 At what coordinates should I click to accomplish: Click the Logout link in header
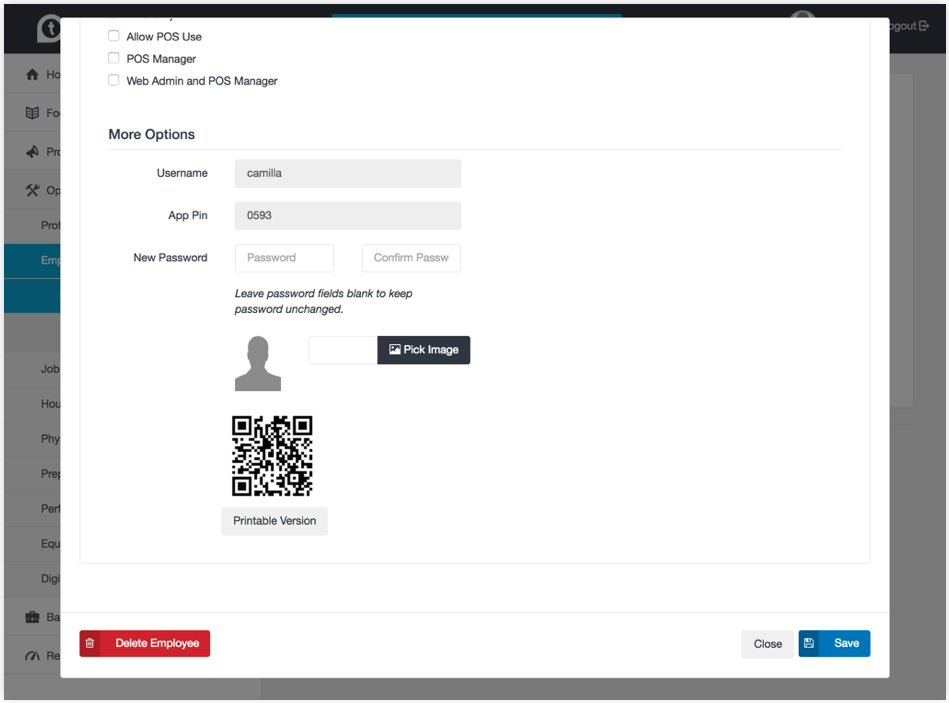click(x=908, y=26)
